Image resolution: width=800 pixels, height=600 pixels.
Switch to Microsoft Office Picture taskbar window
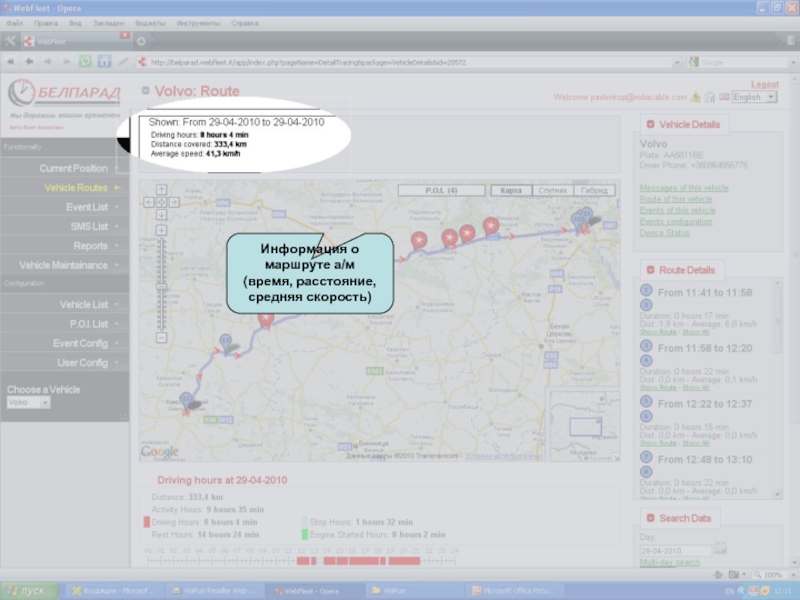click(x=515, y=590)
